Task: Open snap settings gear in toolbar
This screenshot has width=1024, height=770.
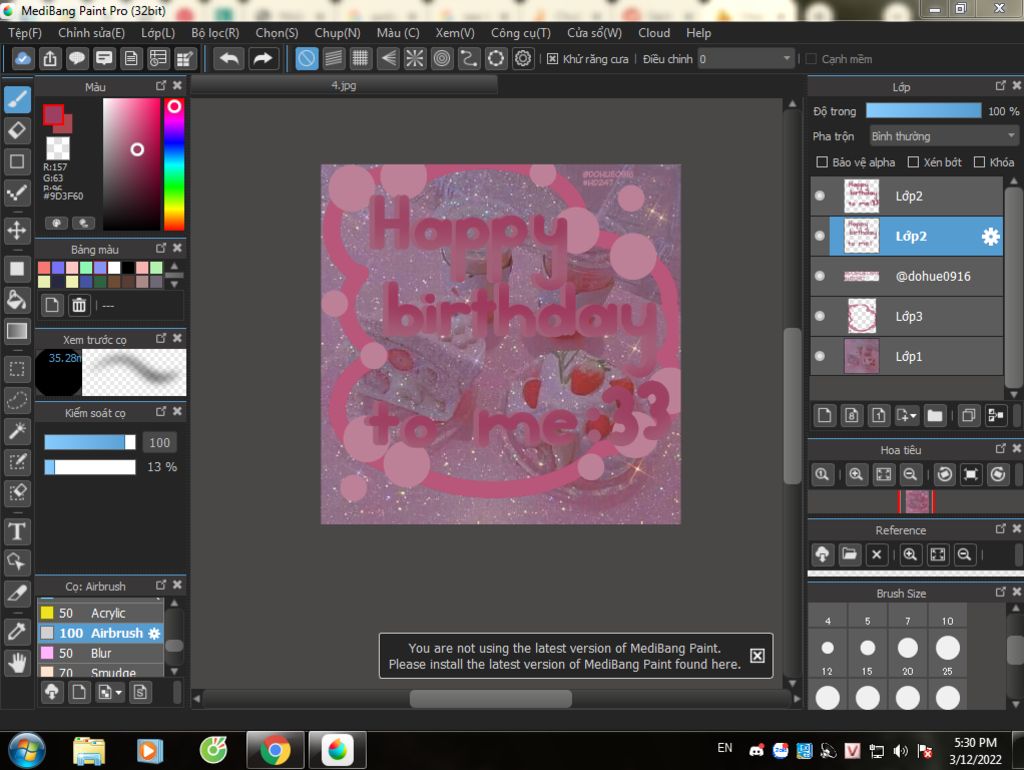Action: point(522,59)
